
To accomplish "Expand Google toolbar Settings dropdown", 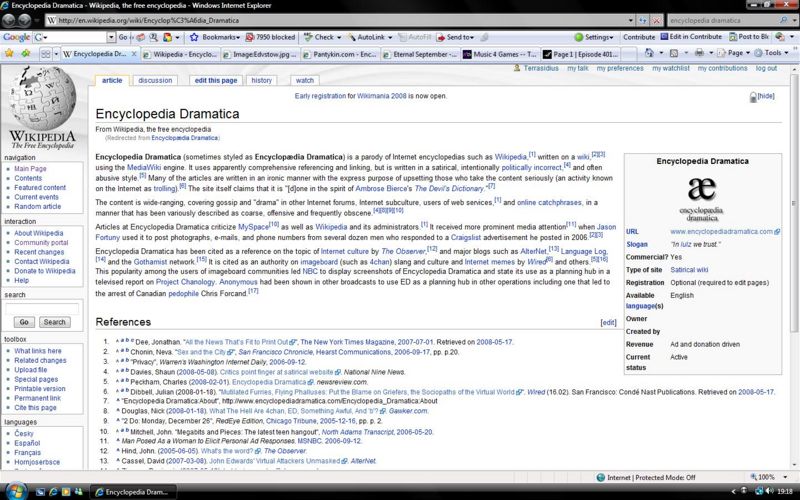I will tap(600, 37).
